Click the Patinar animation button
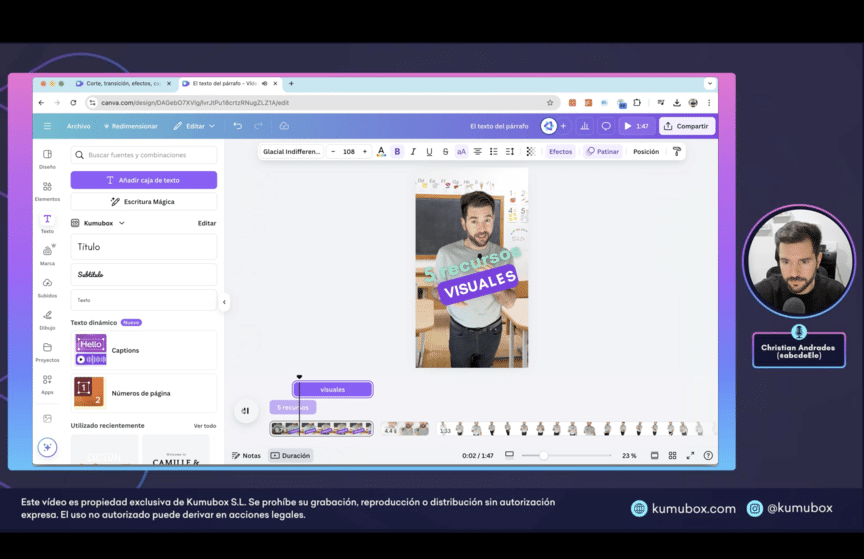Viewport: 864px width, 559px height. pyautogui.click(x=603, y=152)
